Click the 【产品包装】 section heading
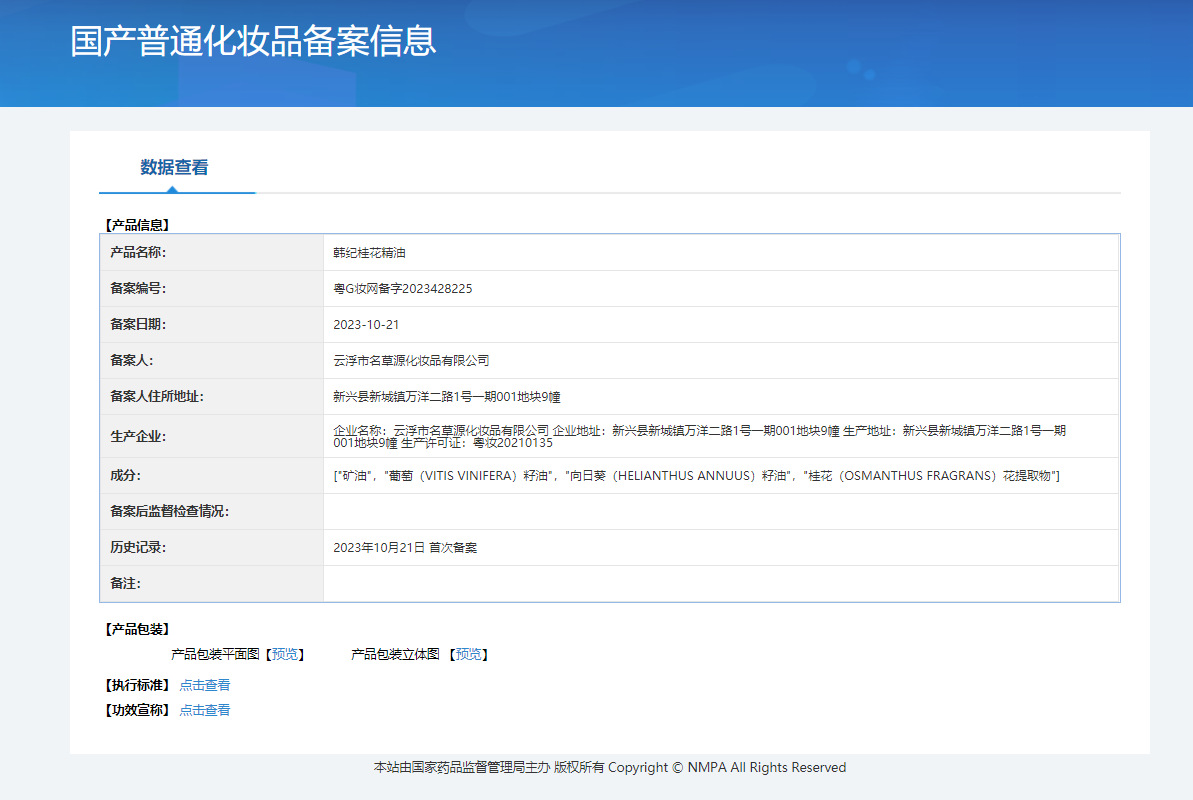1193x800 pixels. [137, 630]
